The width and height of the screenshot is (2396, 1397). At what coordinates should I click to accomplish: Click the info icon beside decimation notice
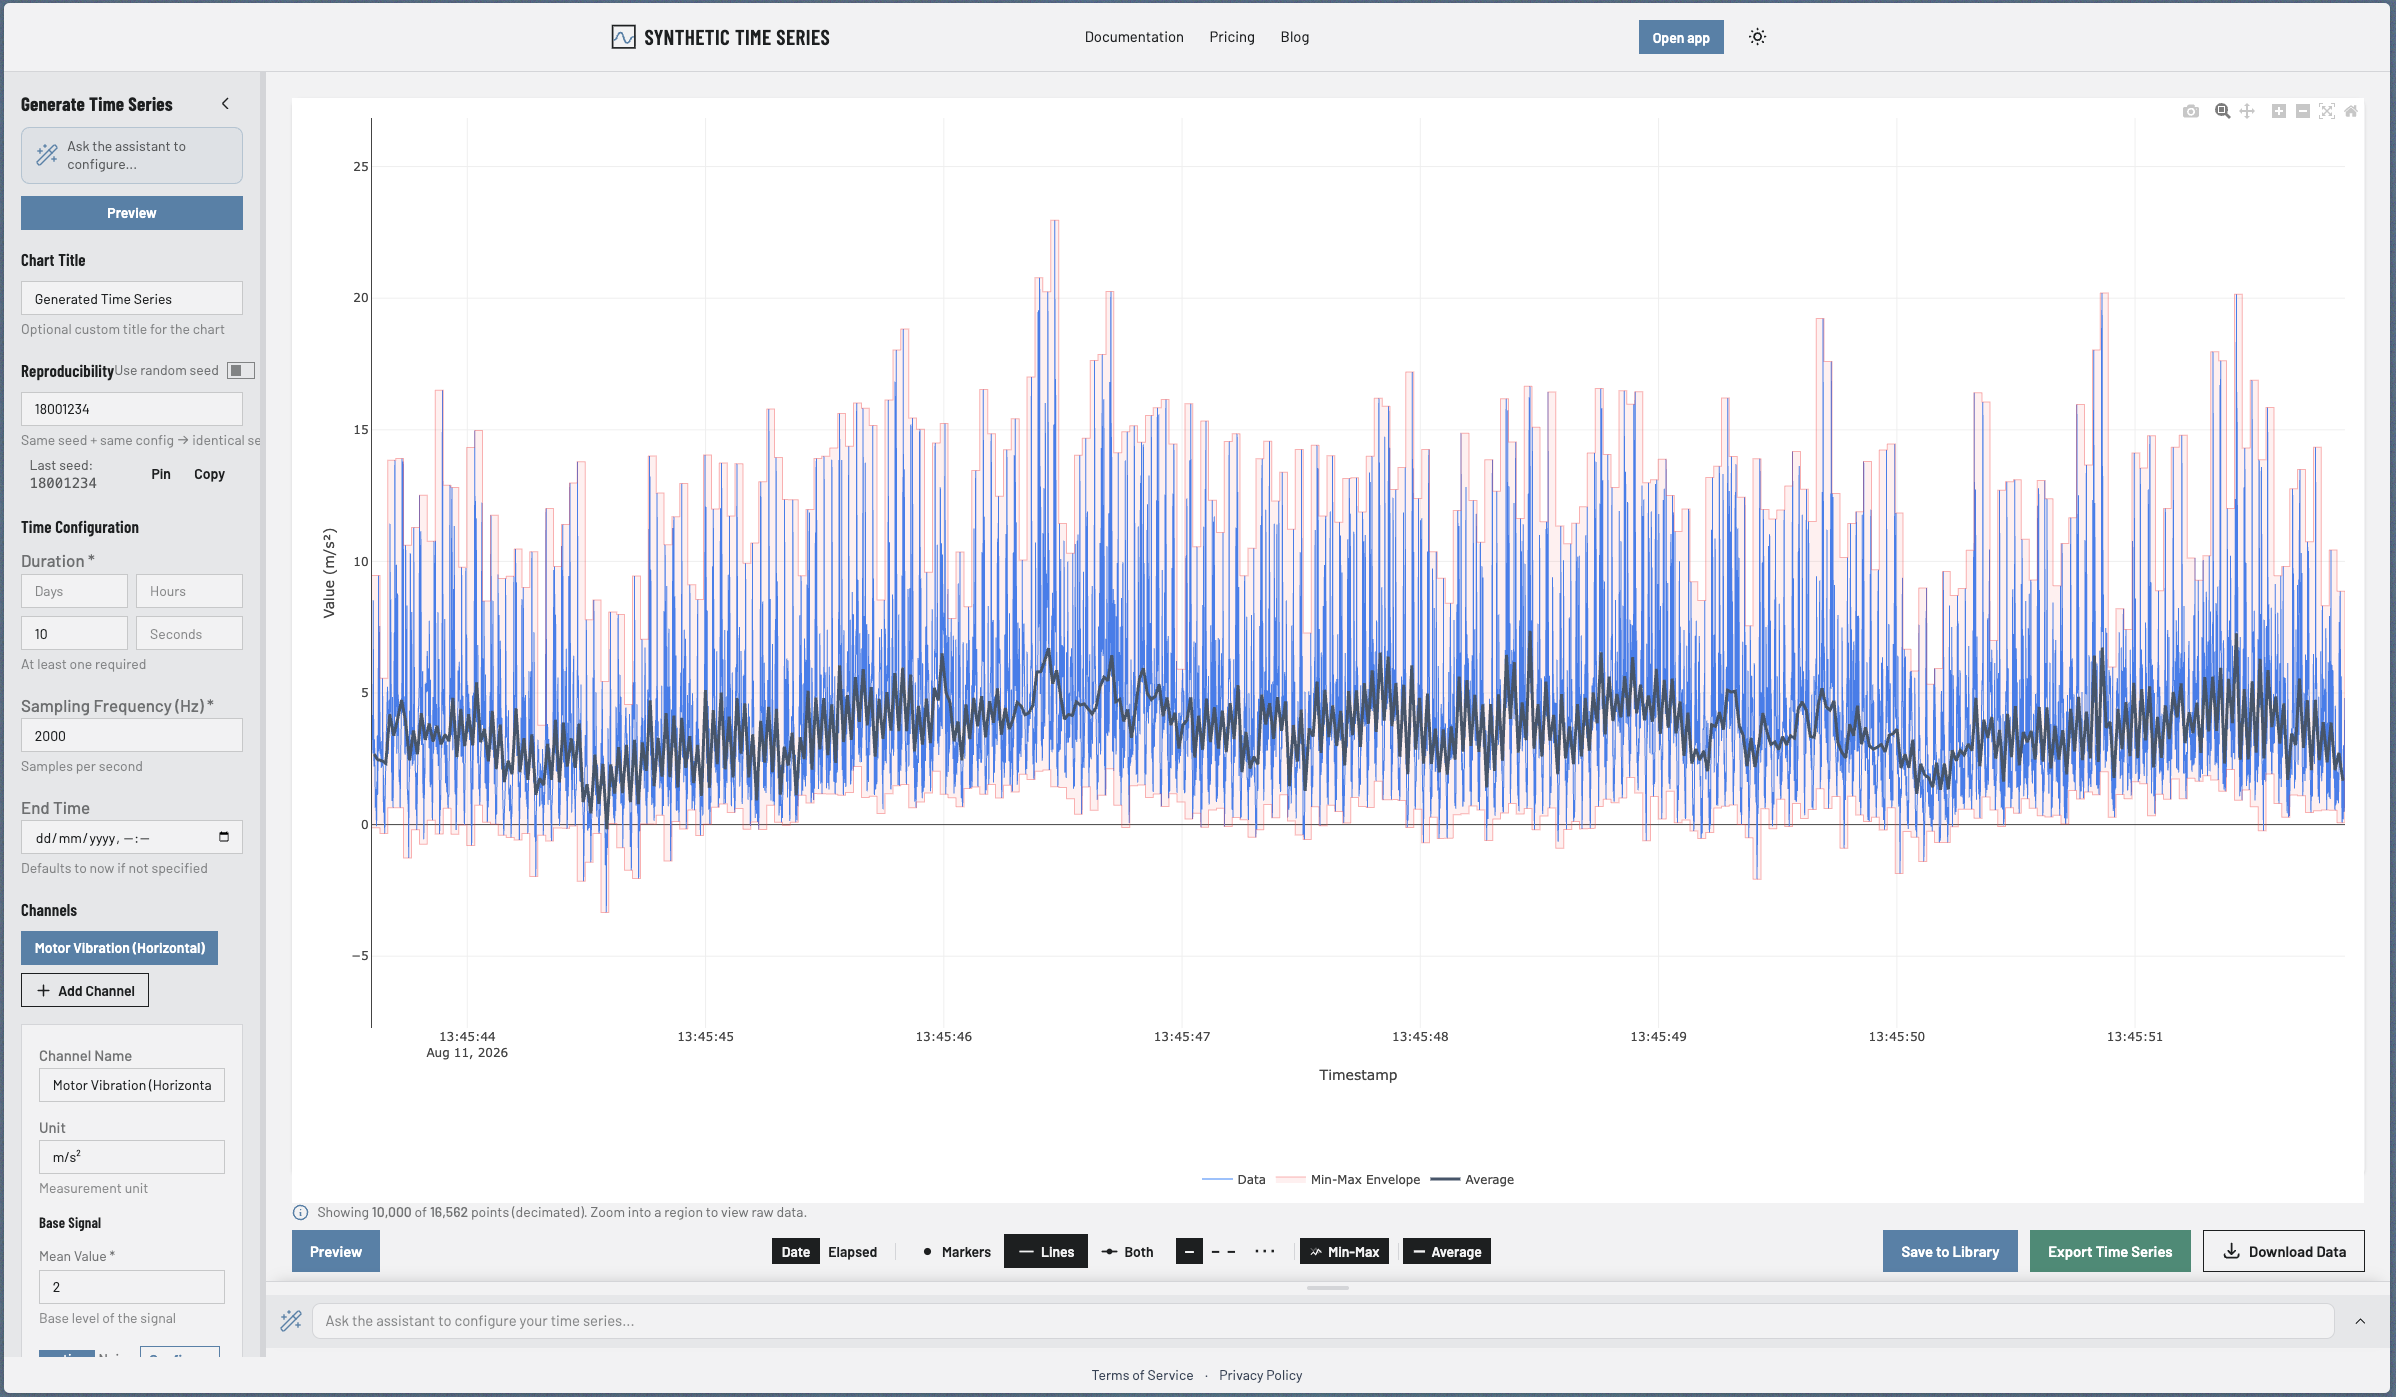click(300, 1212)
